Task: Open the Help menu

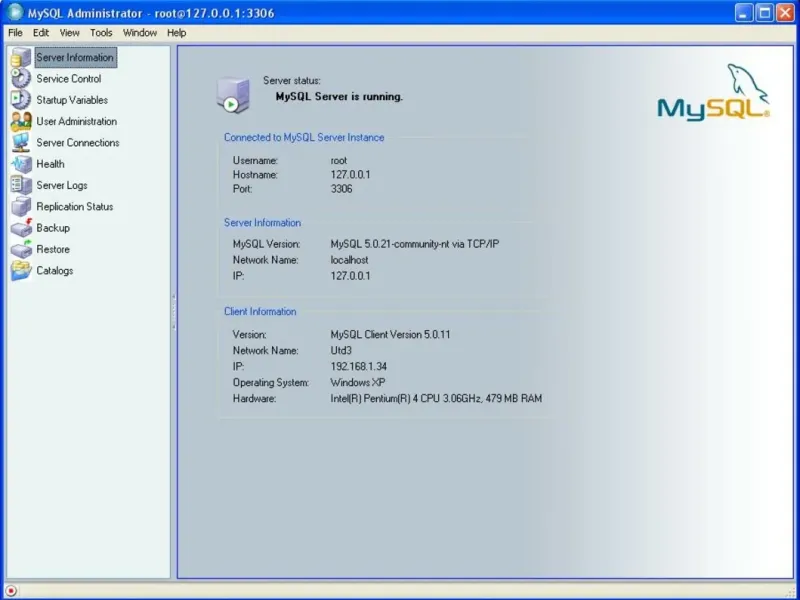Action: point(177,33)
